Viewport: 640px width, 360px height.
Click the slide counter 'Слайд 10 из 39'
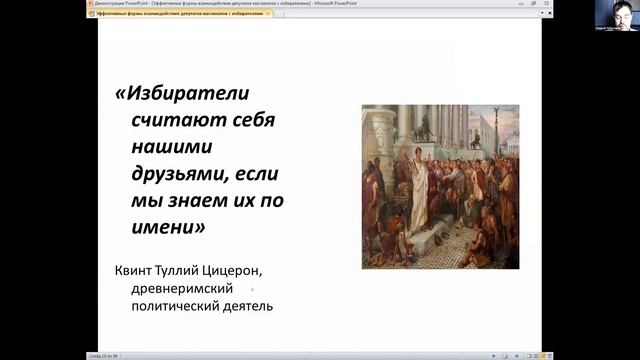103,356
